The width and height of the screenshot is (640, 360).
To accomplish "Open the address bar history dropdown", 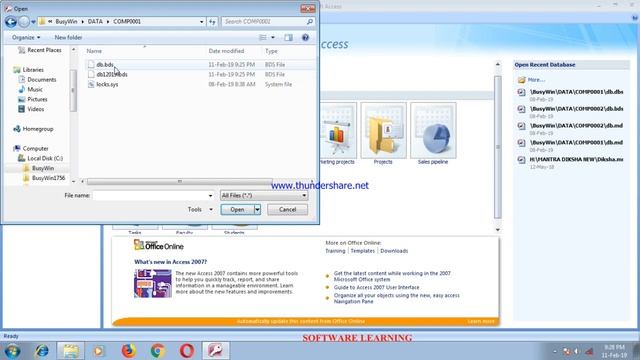I will click(202, 22).
